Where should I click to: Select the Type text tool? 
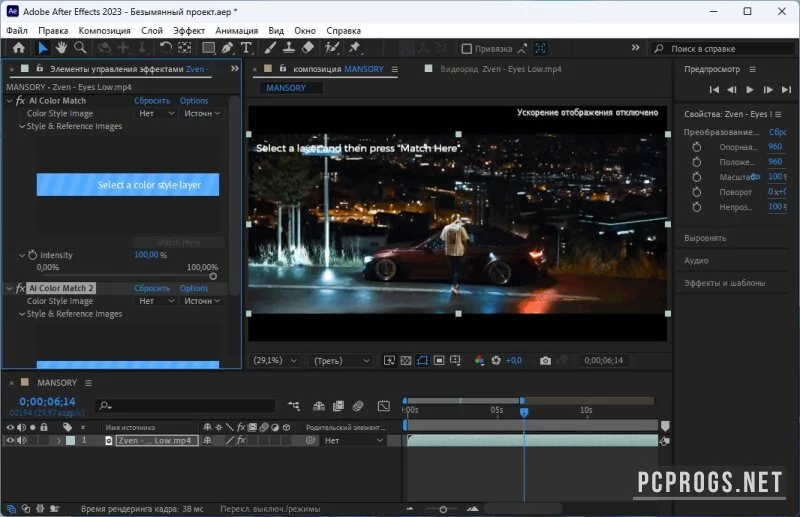(x=246, y=48)
